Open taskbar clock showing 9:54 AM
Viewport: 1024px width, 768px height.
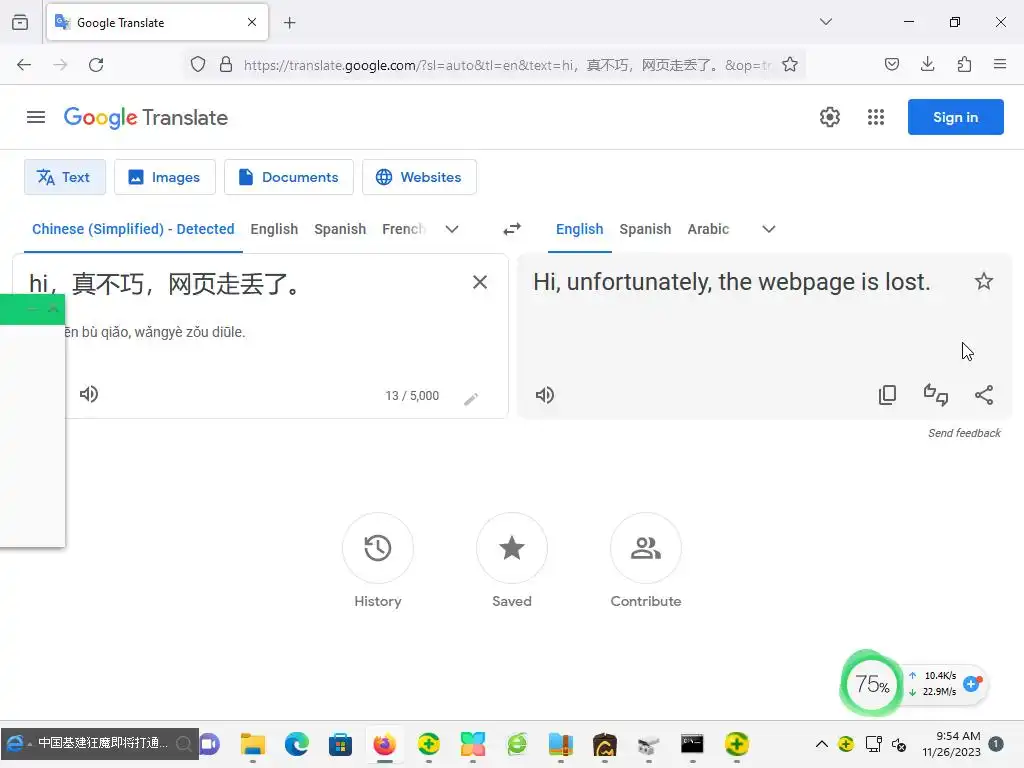[x=952, y=744]
